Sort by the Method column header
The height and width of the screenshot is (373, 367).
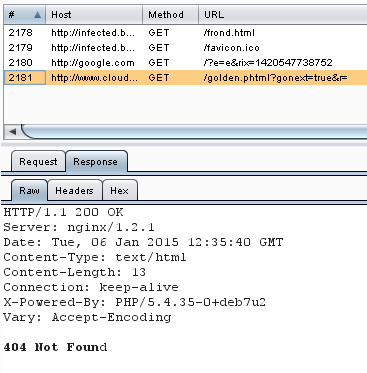[x=171, y=15]
